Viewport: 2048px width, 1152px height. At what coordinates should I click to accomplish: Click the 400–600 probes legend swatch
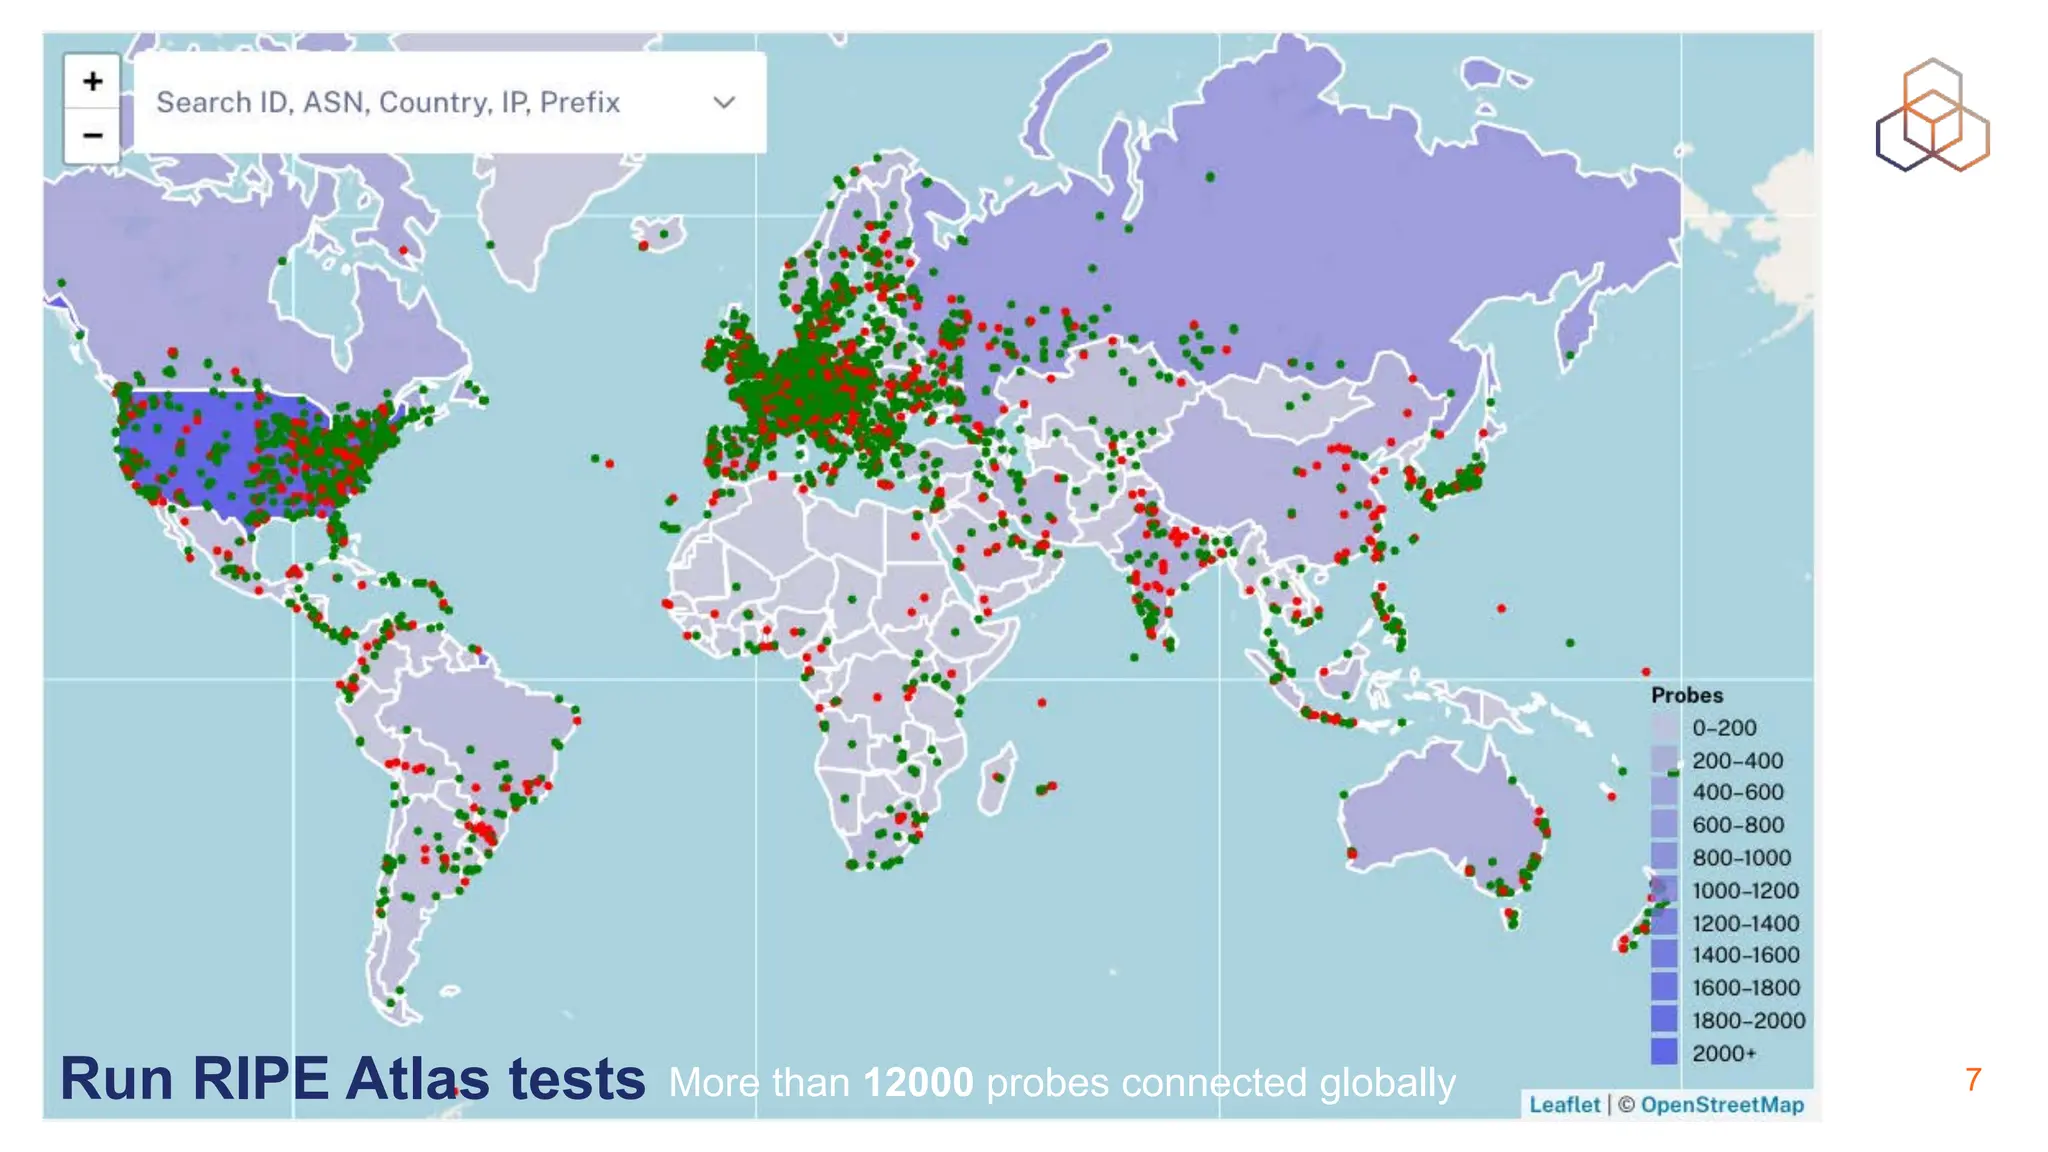1664,792
